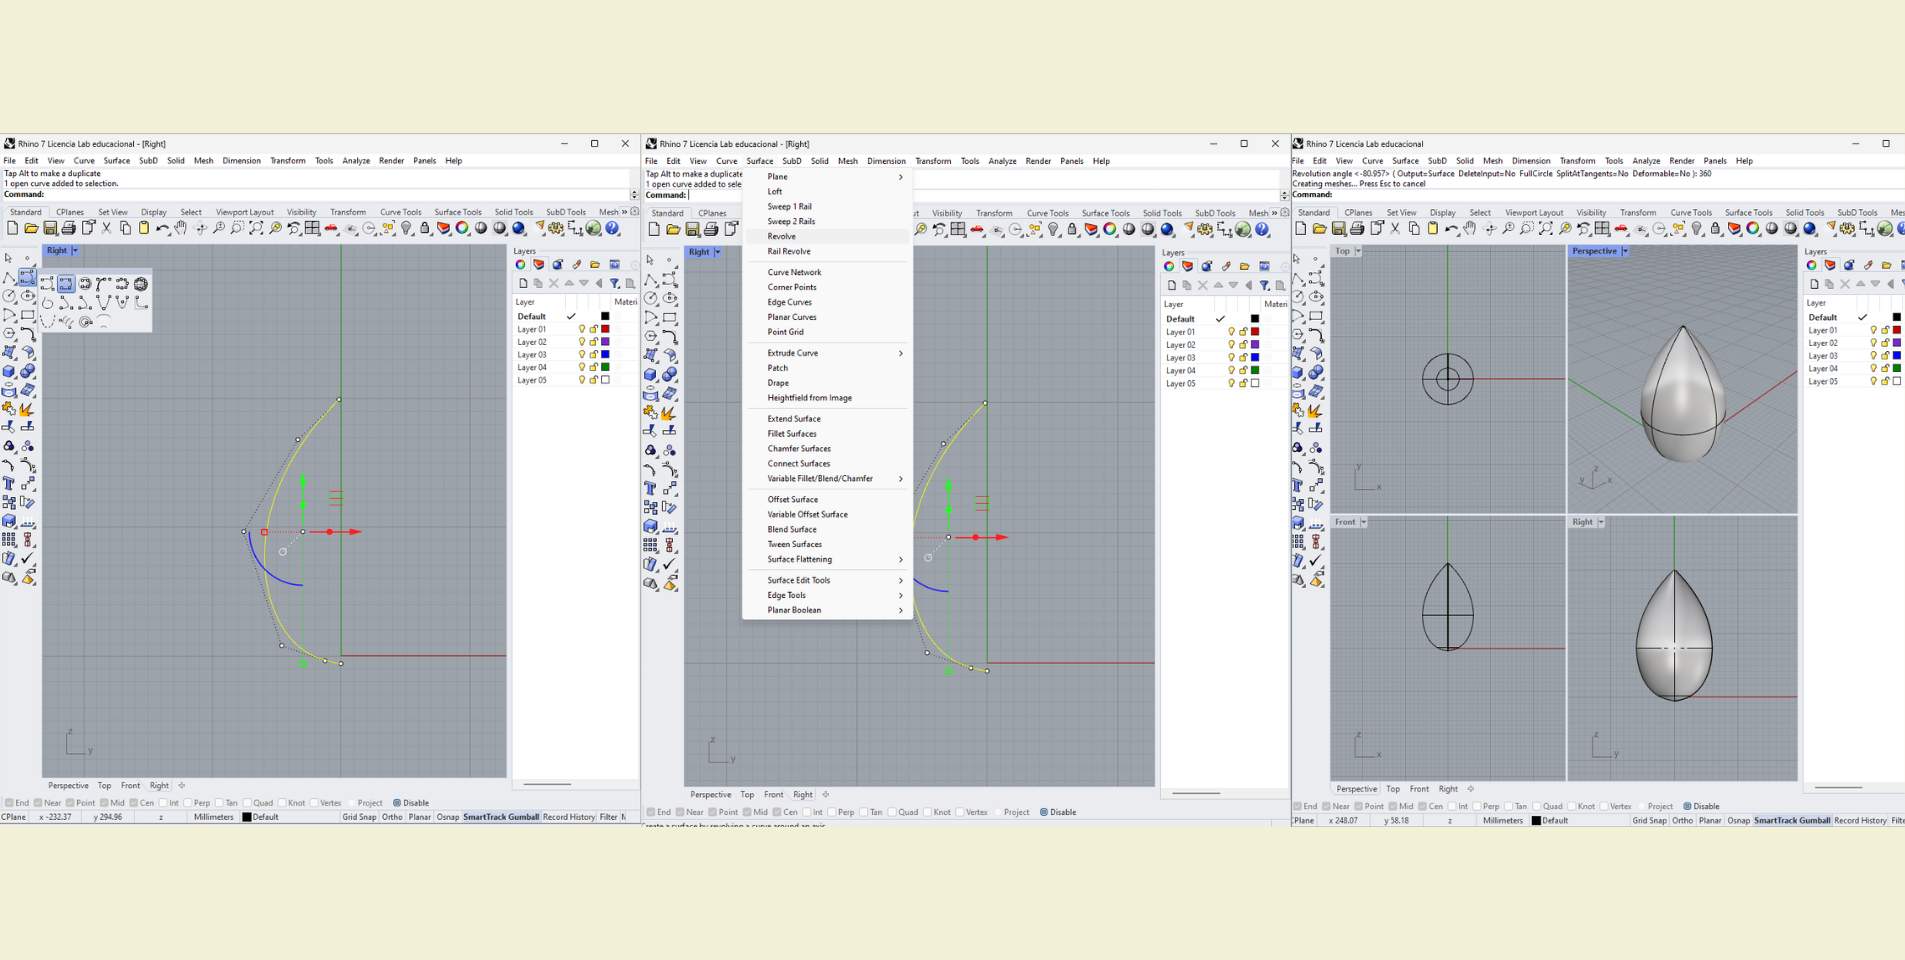Click red car icon in right window toolbar

(x=1620, y=229)
